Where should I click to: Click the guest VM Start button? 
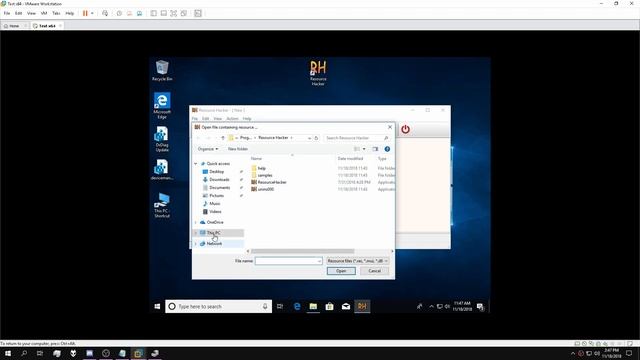(x=157, y=306)
